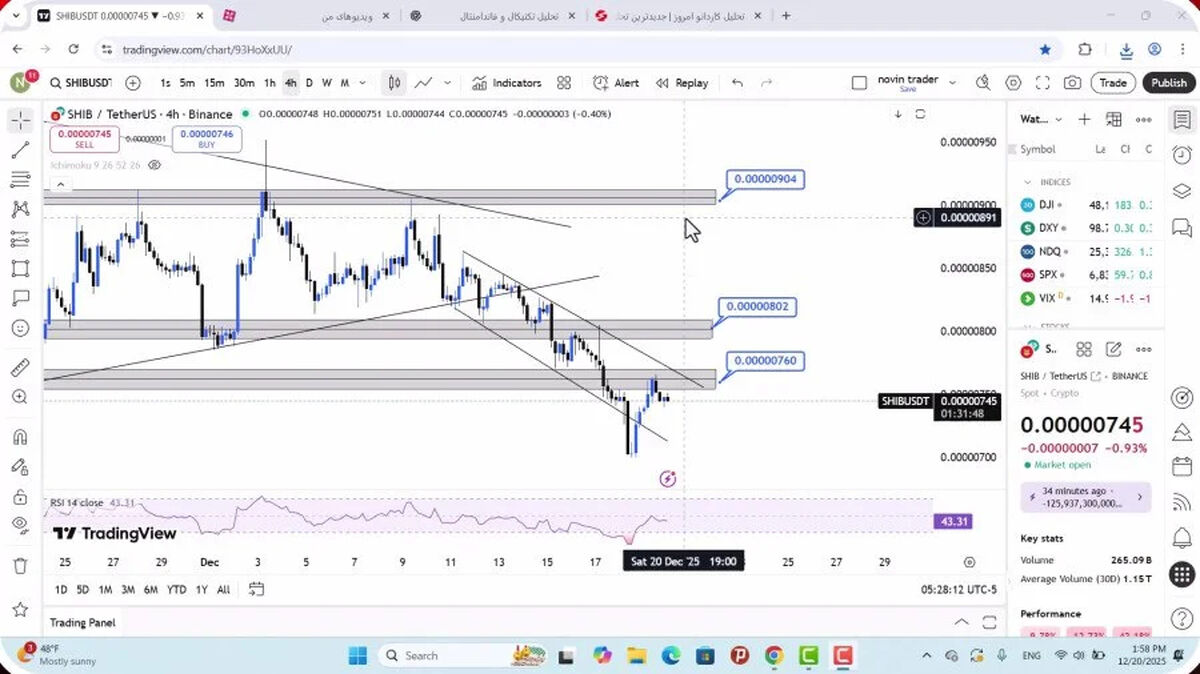Select the 1h timeframe
The image size is (1200, 674).
(x=269, y=83)
